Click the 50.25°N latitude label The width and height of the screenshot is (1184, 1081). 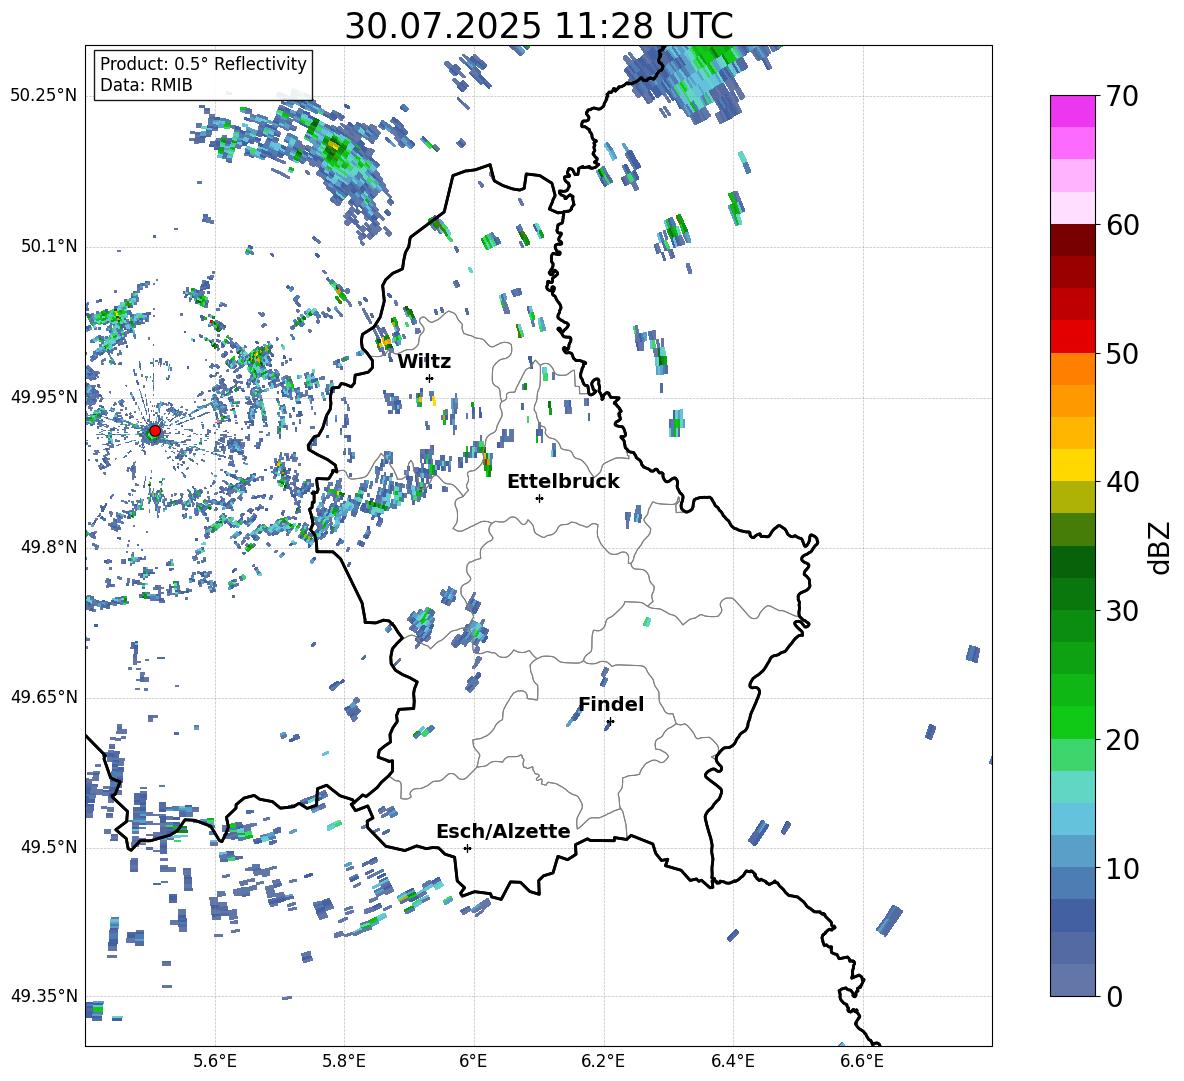coord(44,96)
